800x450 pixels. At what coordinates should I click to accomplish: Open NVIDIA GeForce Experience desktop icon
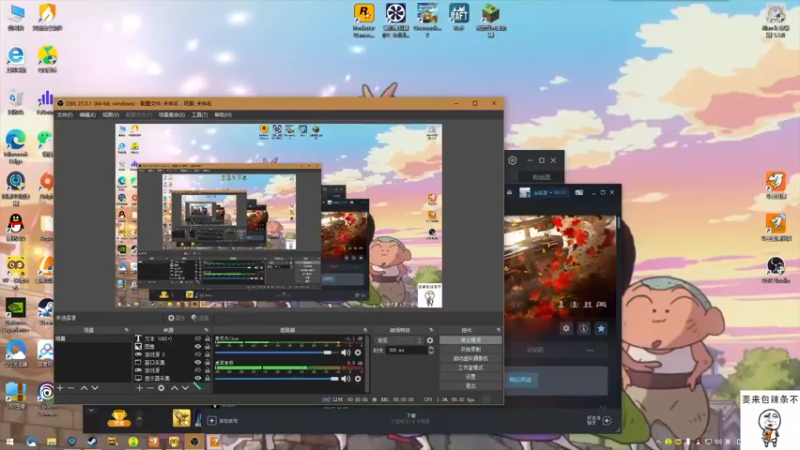[x=16, y=316]
